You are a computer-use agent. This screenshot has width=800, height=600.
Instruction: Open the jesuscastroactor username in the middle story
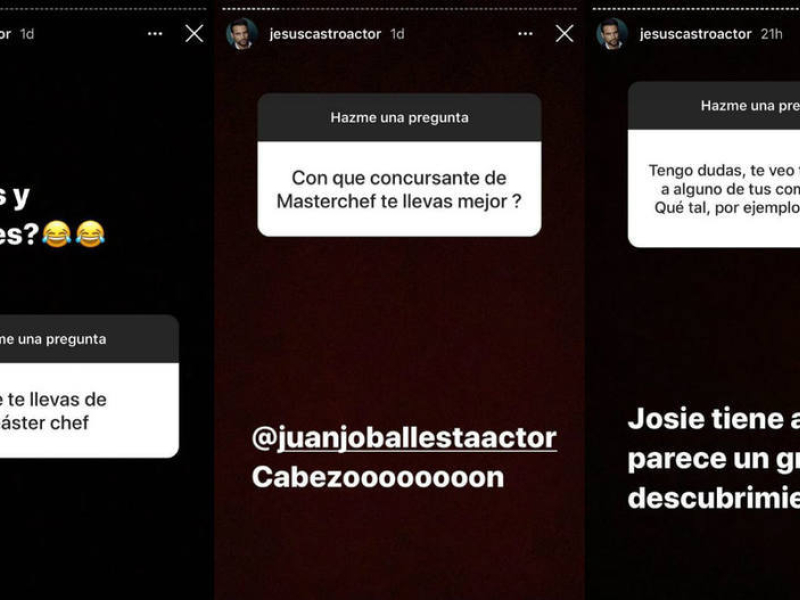click(x=325, y=34)
